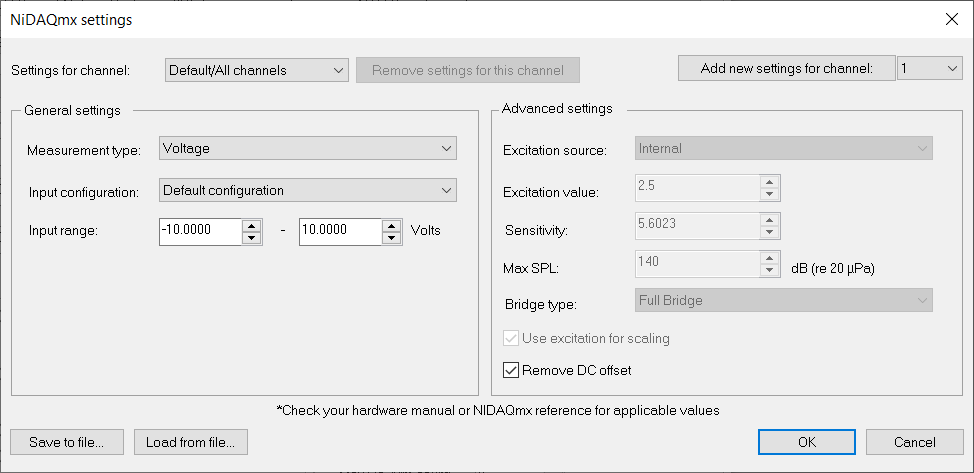Click the Save to file button

(67, 442)
